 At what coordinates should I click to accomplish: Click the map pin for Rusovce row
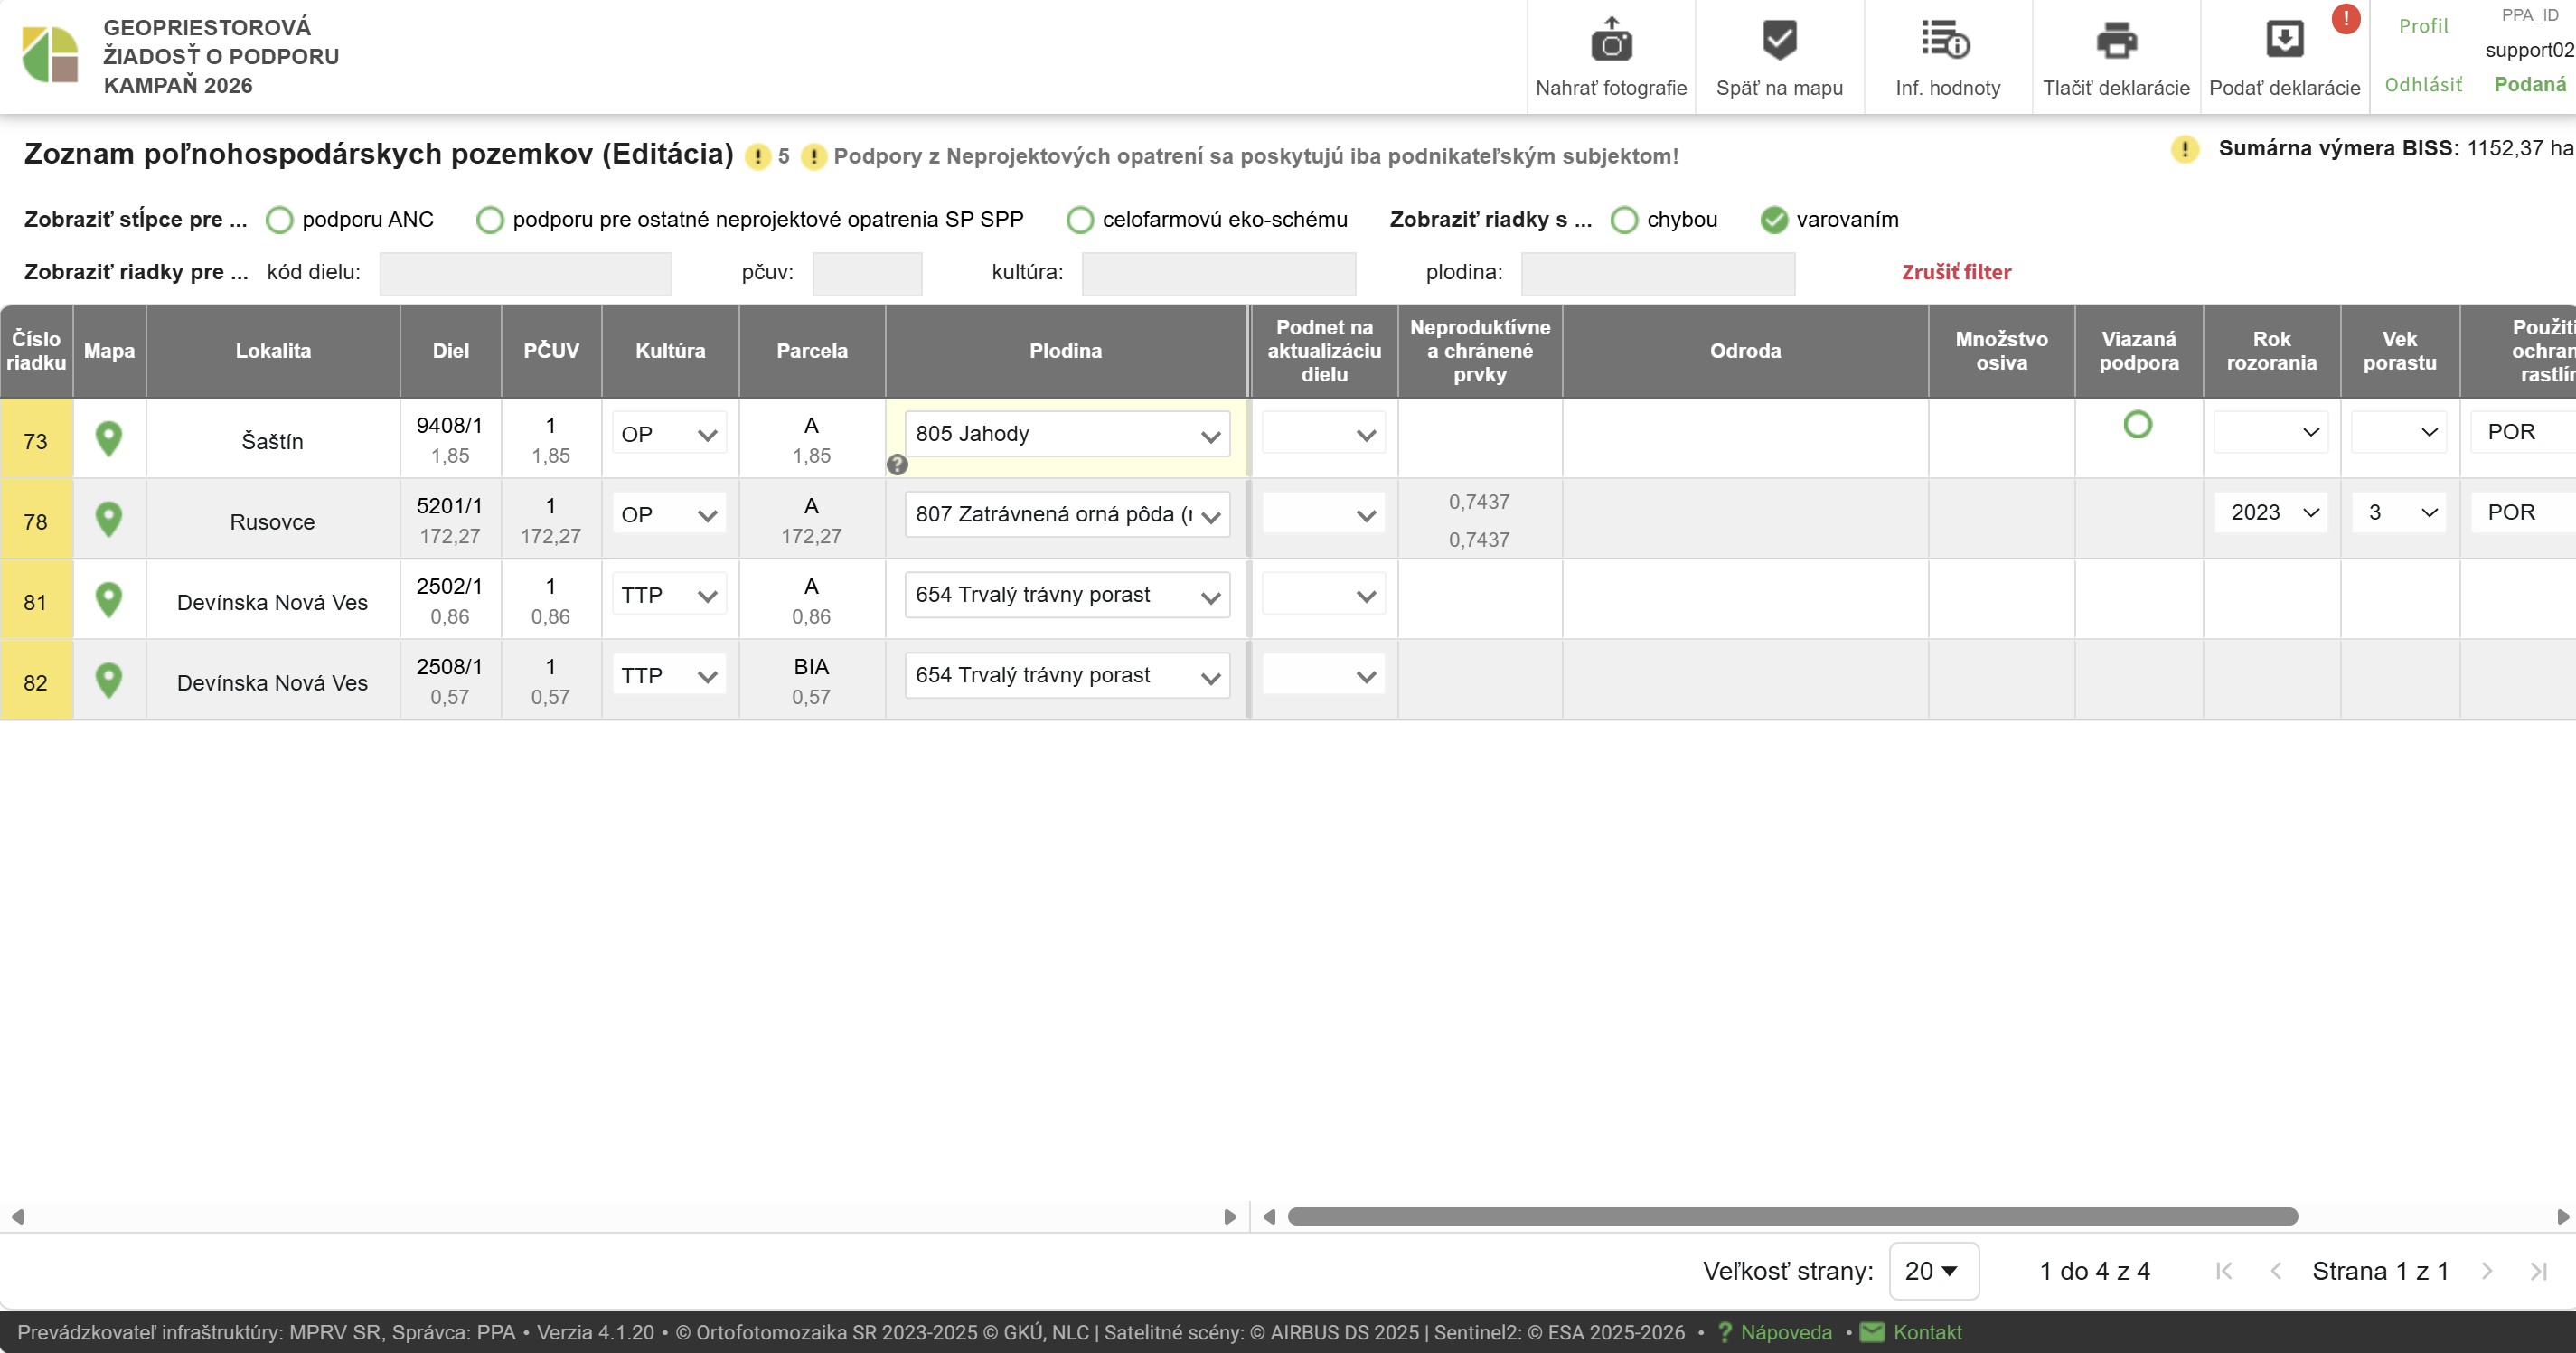pyautogui.click(x=109, y=520)
